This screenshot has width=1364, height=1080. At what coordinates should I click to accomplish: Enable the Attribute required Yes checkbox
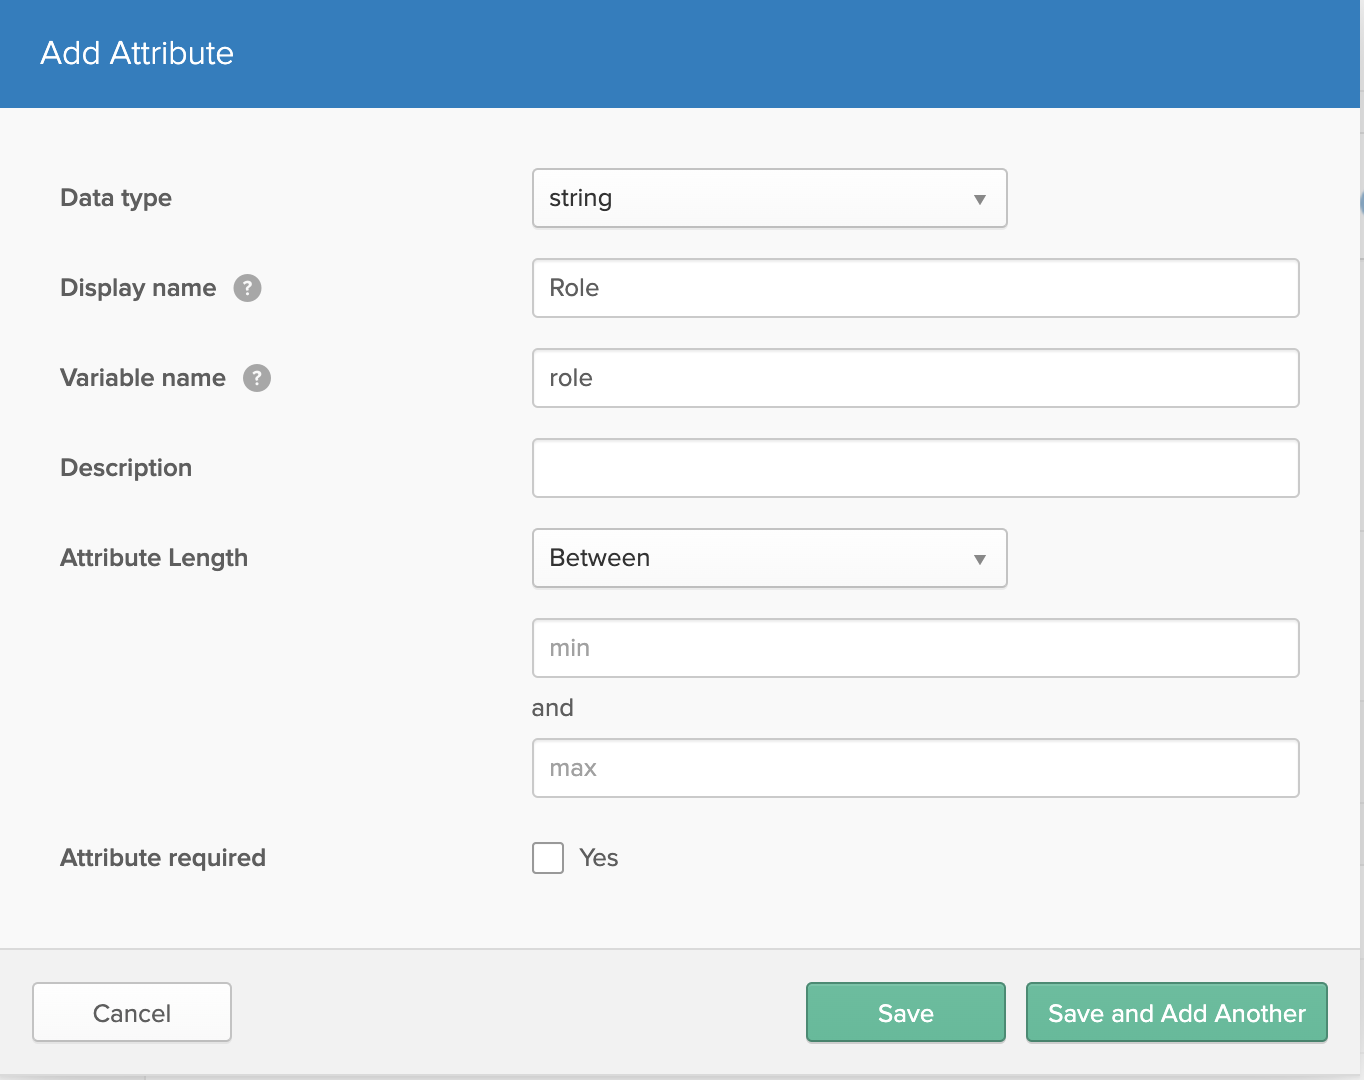tap(548, 858)
